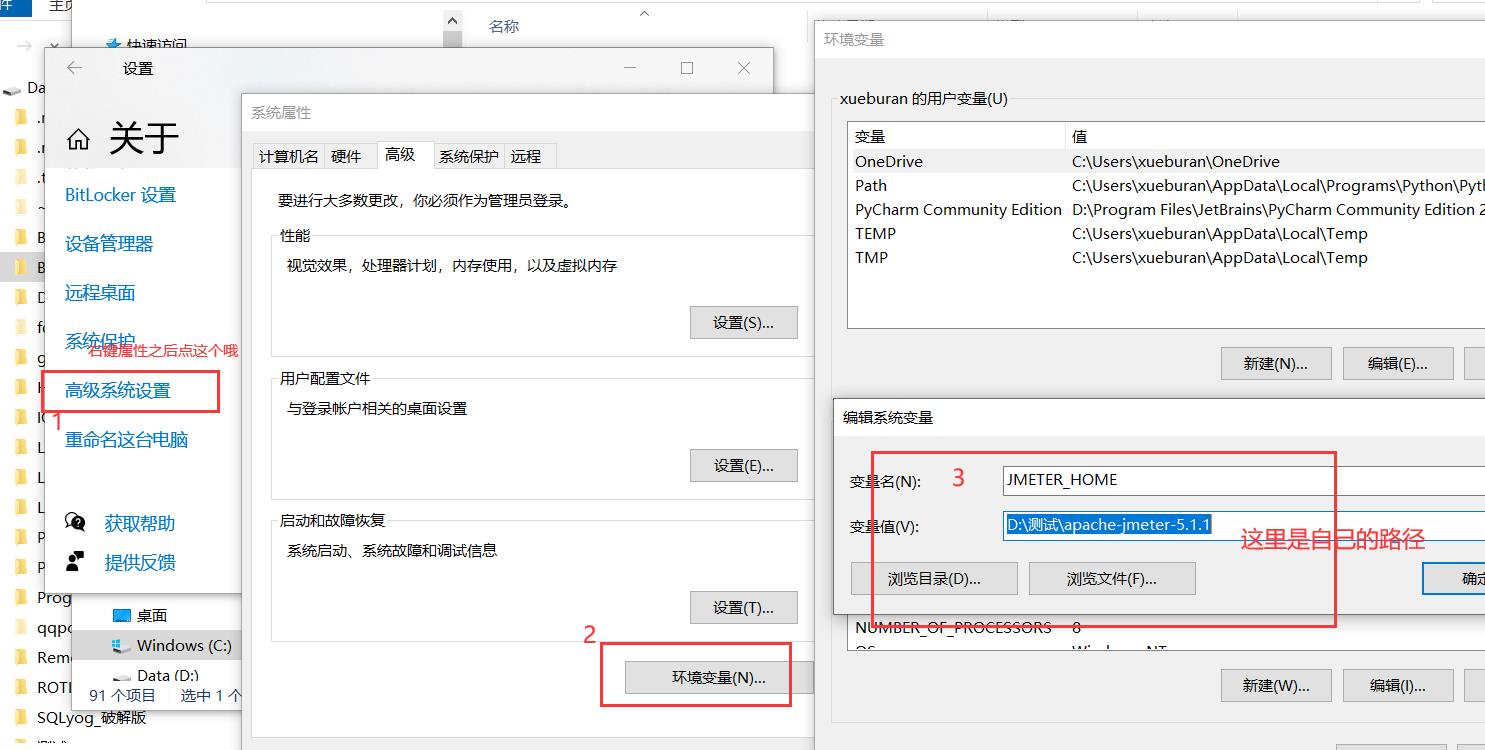
Task: Select TMP user variable row
Action: click(1166, 257)
